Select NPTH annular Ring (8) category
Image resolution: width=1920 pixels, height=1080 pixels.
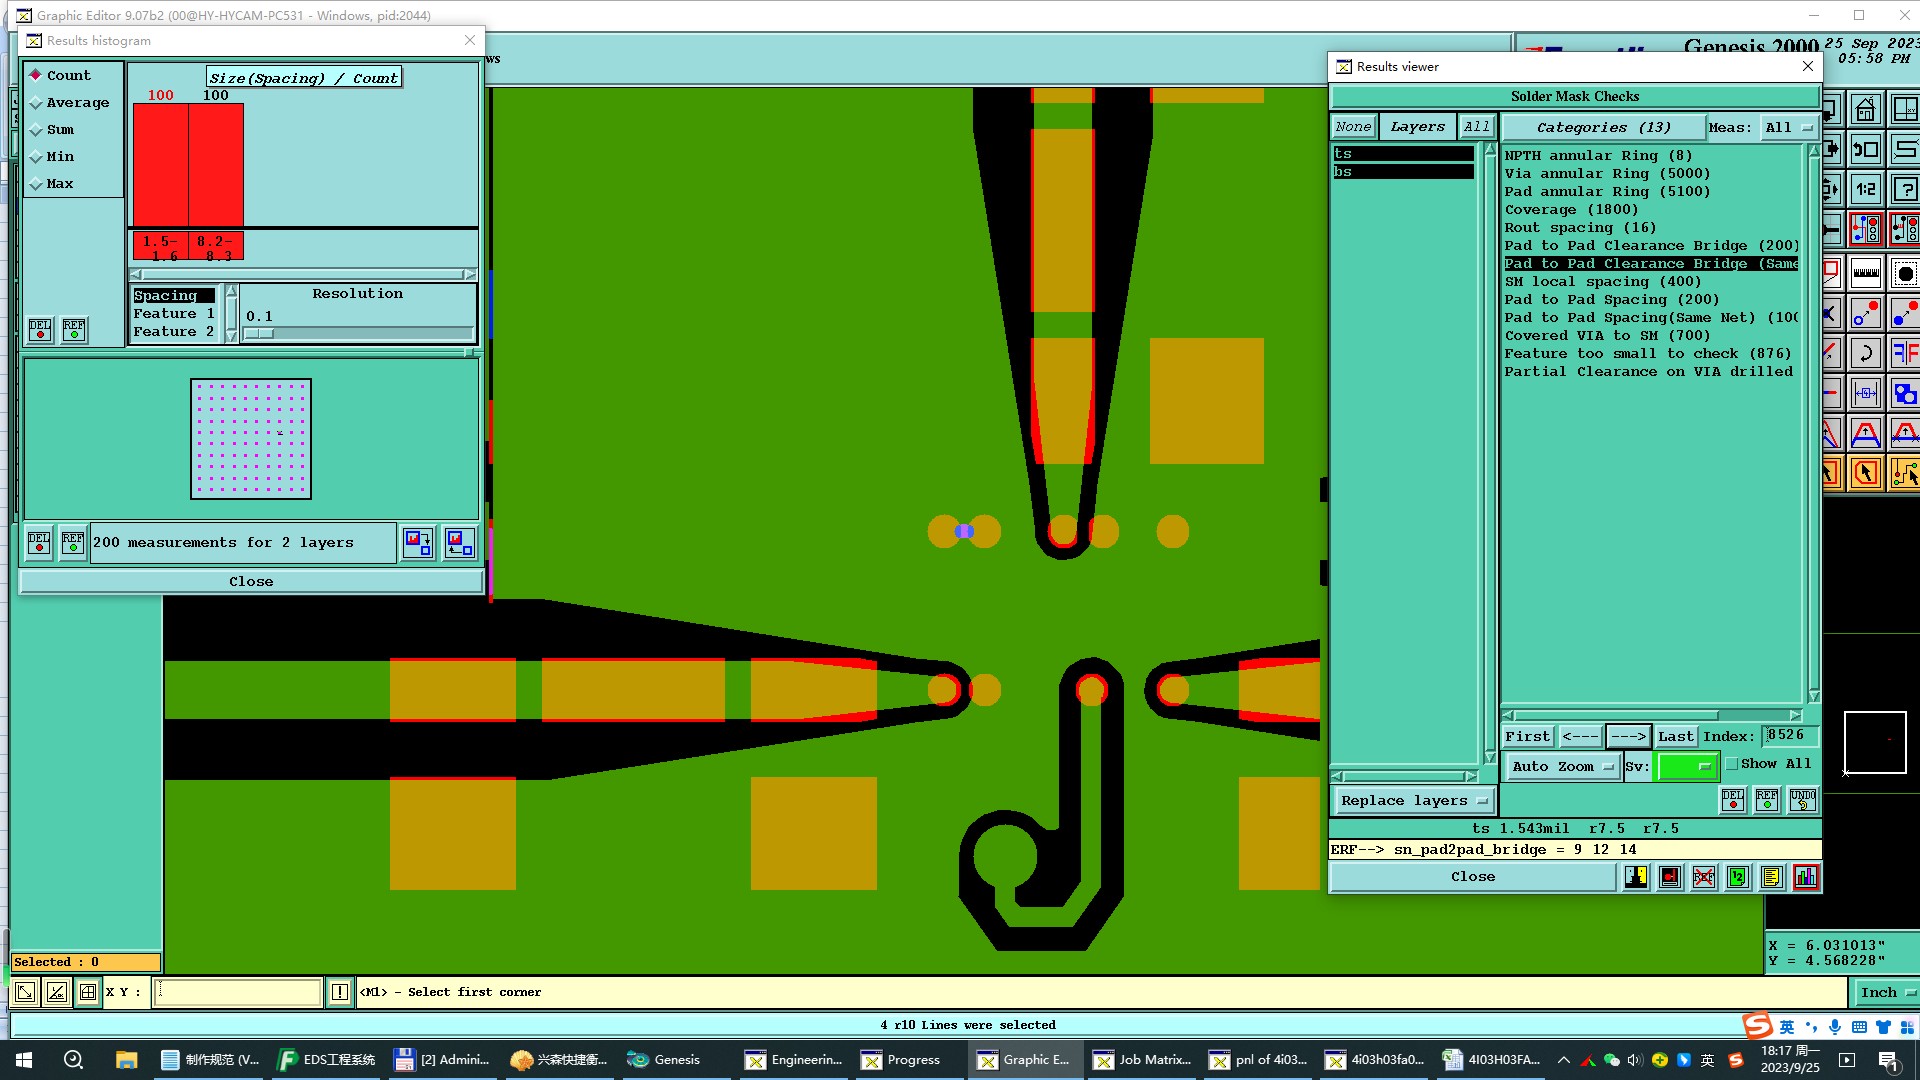1598,155
